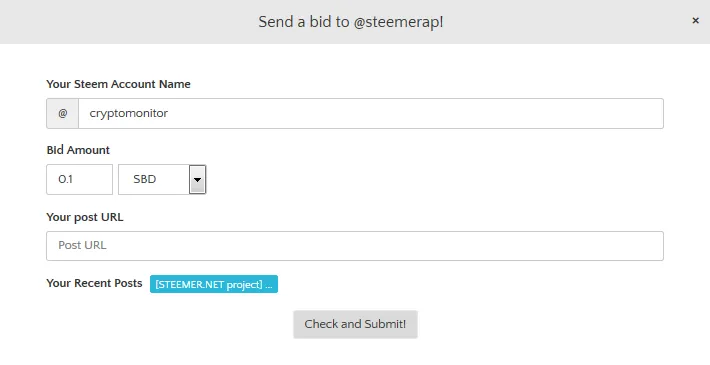Click the Your Steem Account Name label
The height and width of the screenshot is (365, 710).
[118, 84]
